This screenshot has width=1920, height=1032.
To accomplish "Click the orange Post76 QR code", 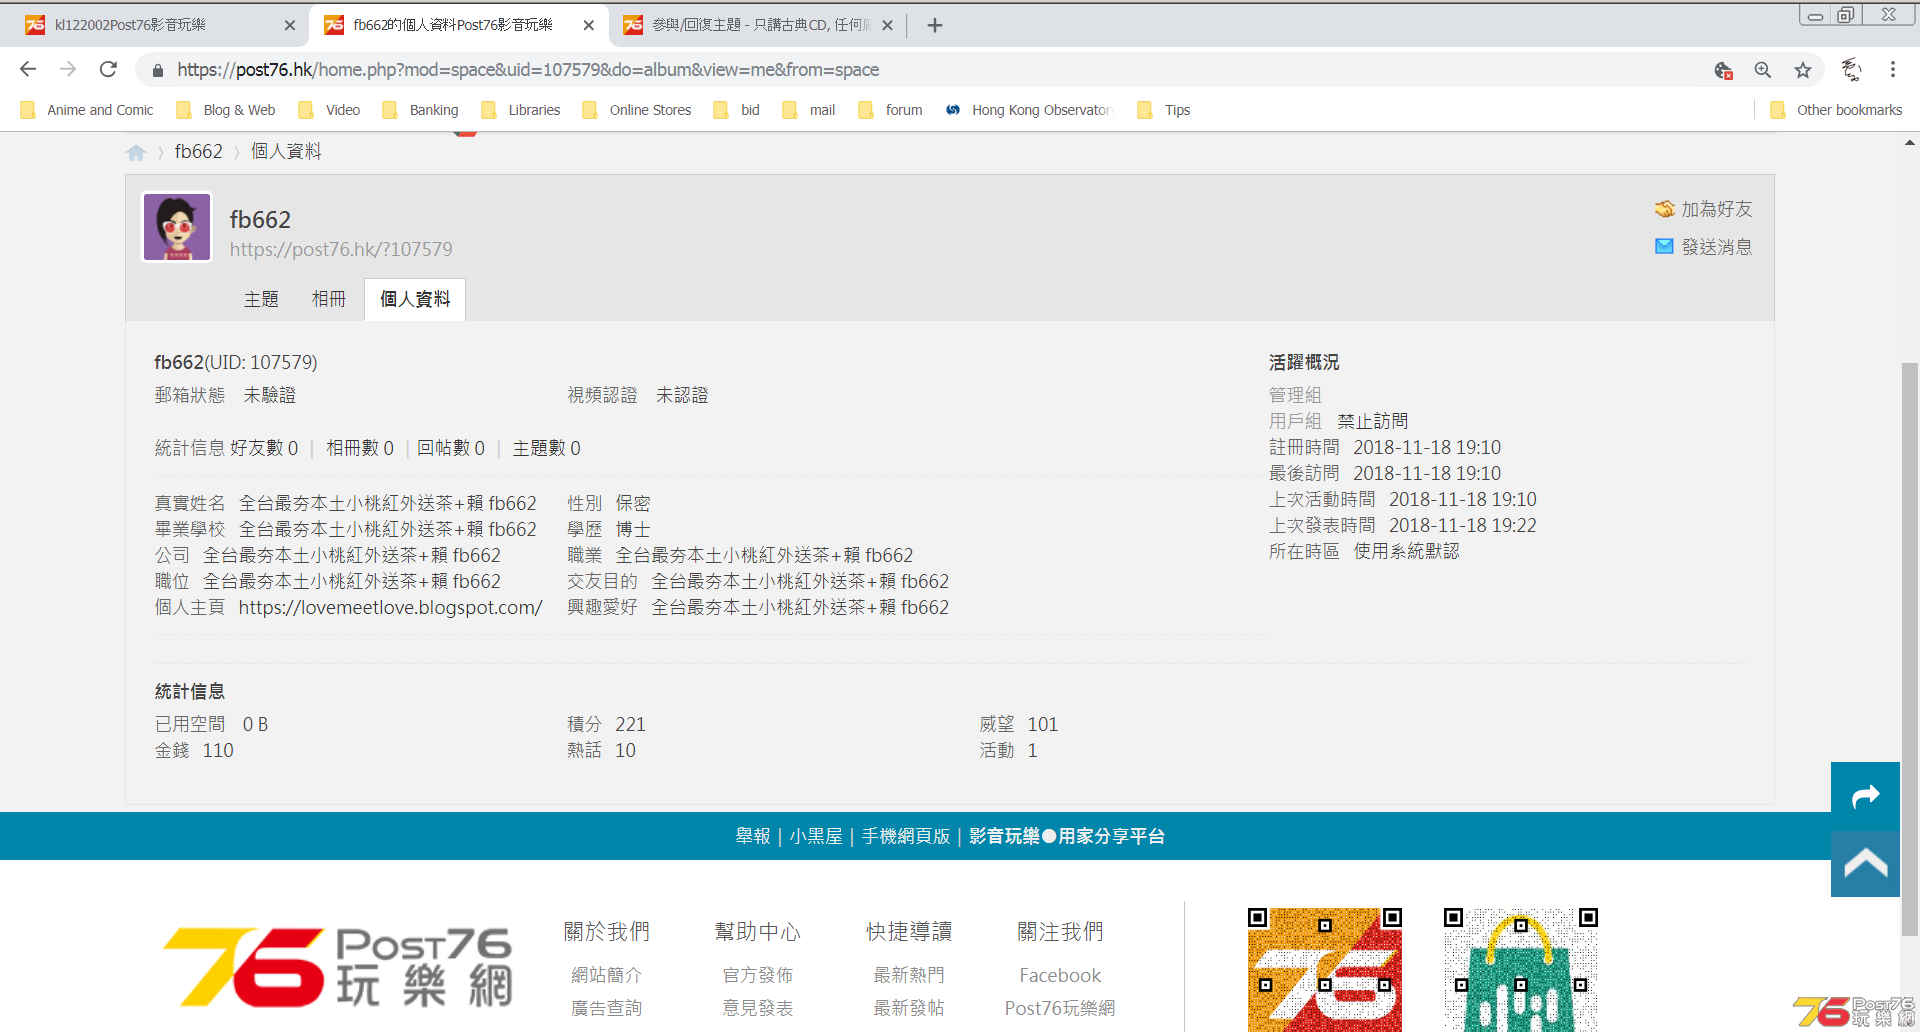I will (1325, 970).
